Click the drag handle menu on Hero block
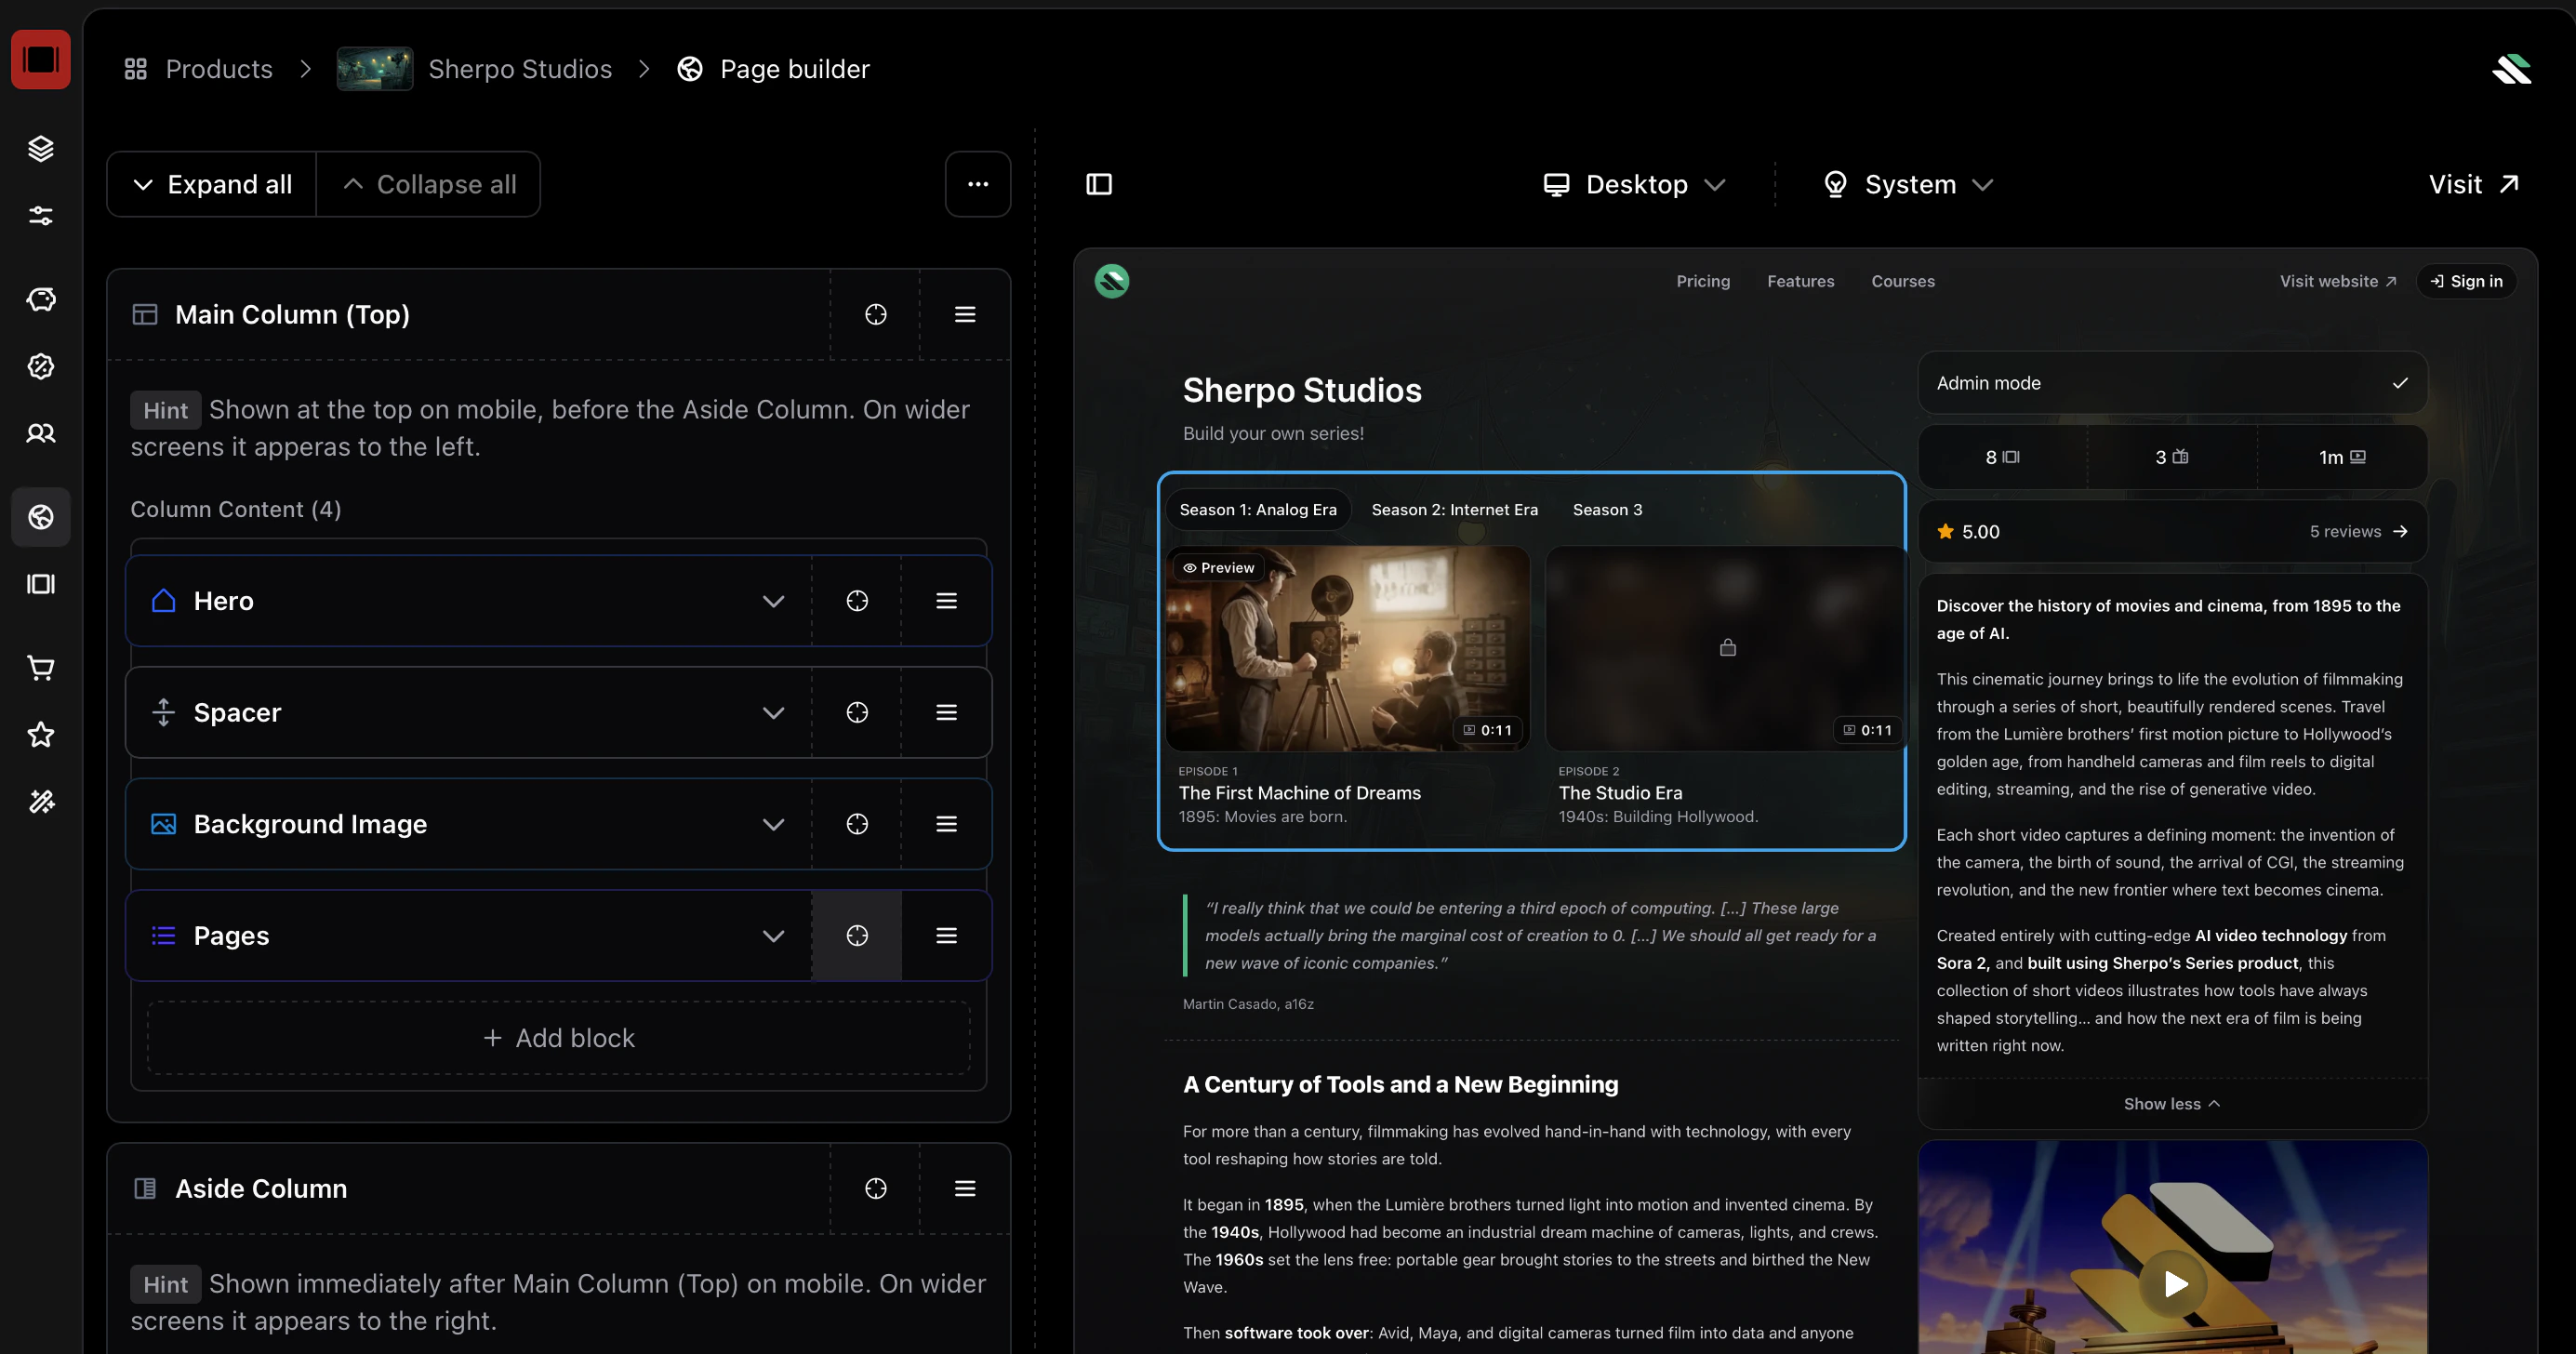The height and width of the screenshot is (1354, 2576). tap(946, 601)
